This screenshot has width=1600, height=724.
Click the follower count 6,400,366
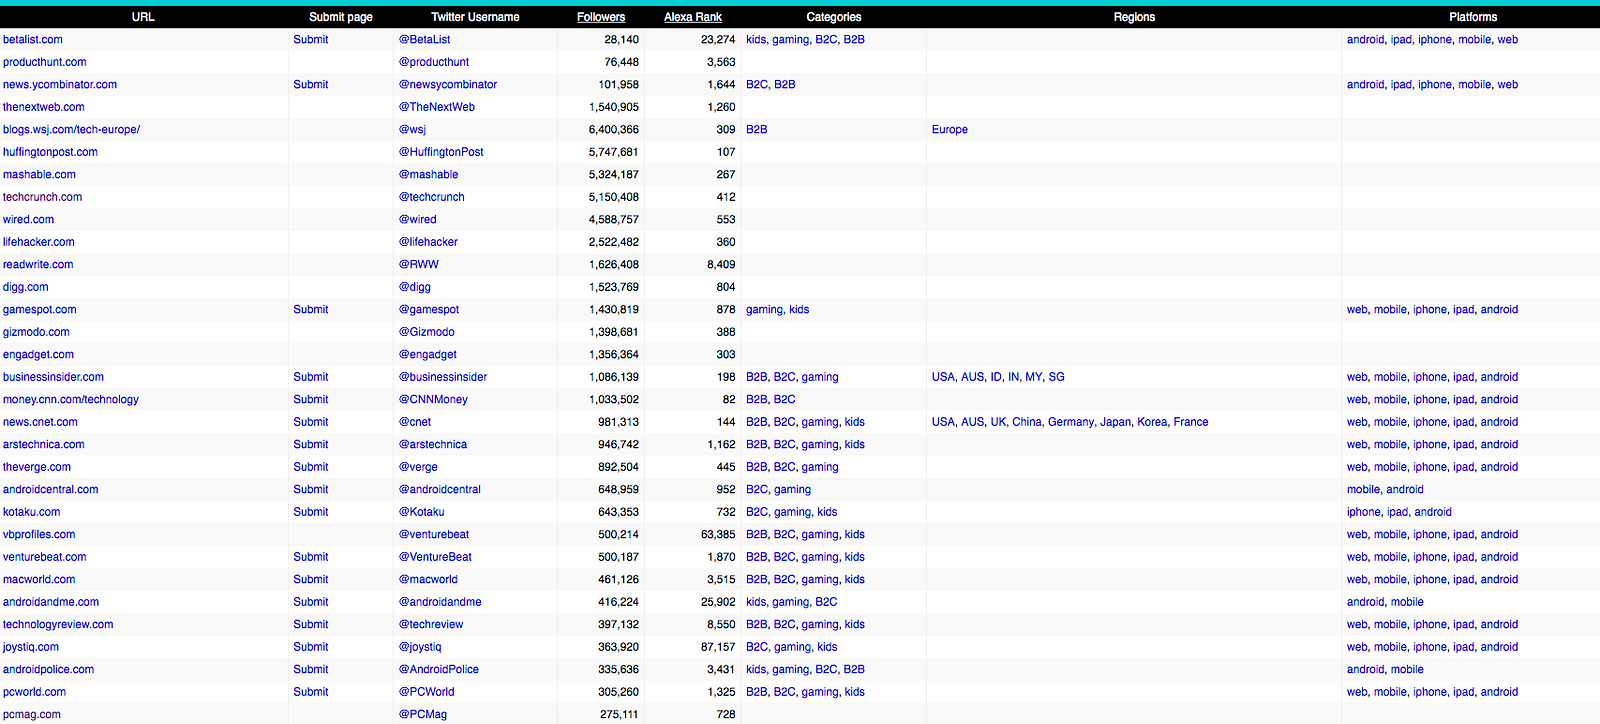tap(614, 130)
